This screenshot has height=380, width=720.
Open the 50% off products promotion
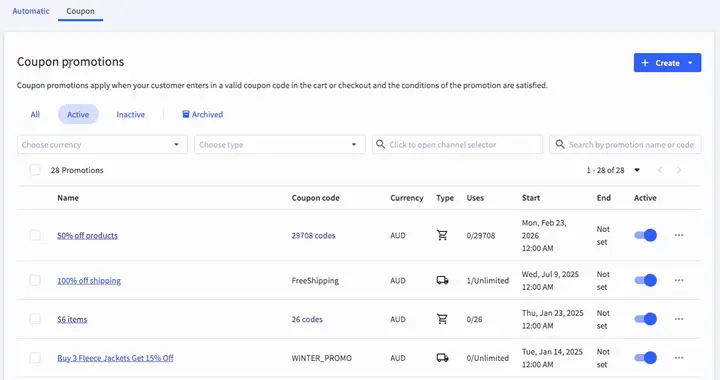click(87, 235)
